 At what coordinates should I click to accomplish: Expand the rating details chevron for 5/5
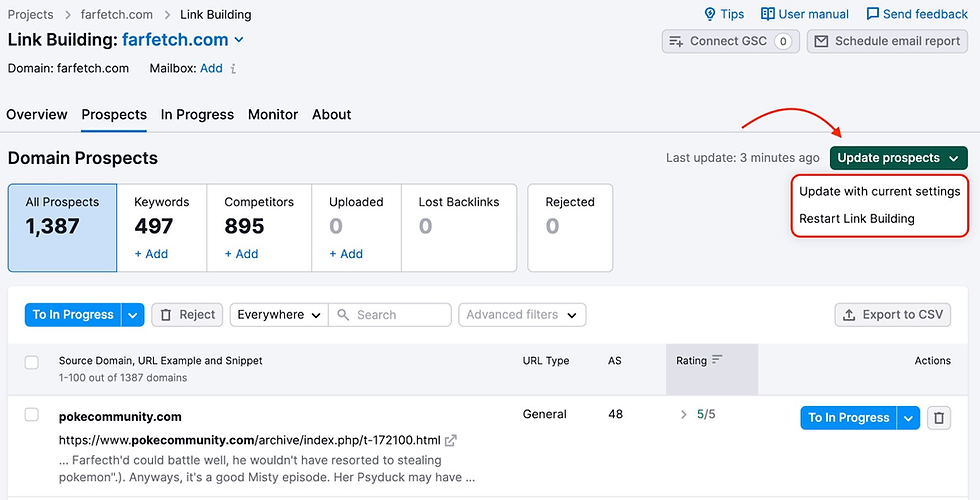tap(684, 414)
